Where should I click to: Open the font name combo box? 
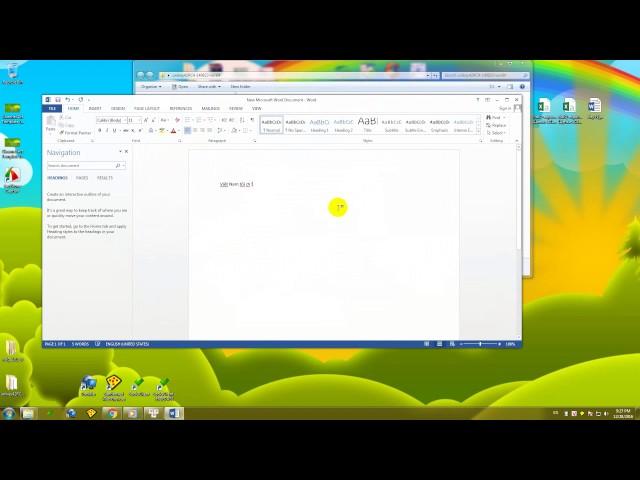tap(111, 120)
